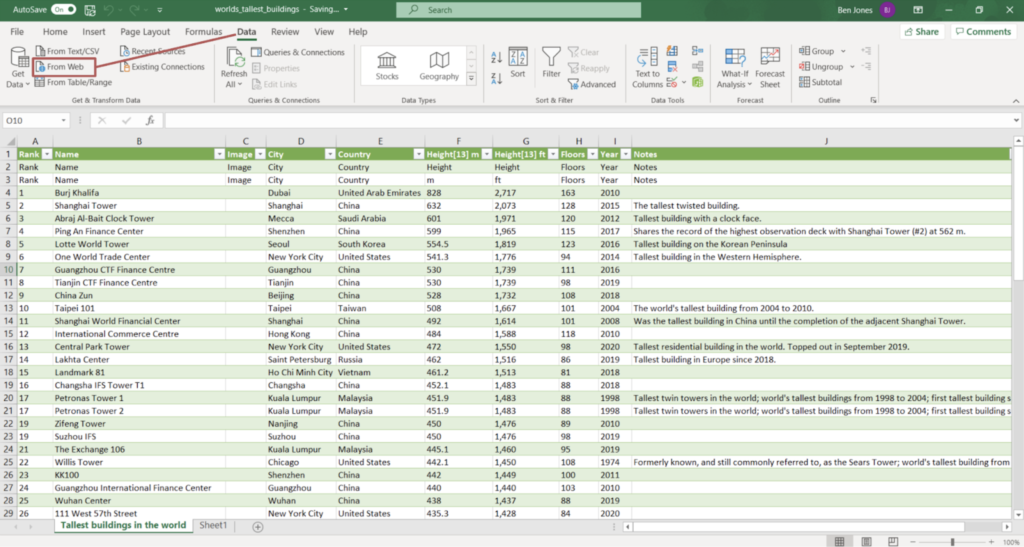Open the Country column filter dropdown

coord(418,155)
